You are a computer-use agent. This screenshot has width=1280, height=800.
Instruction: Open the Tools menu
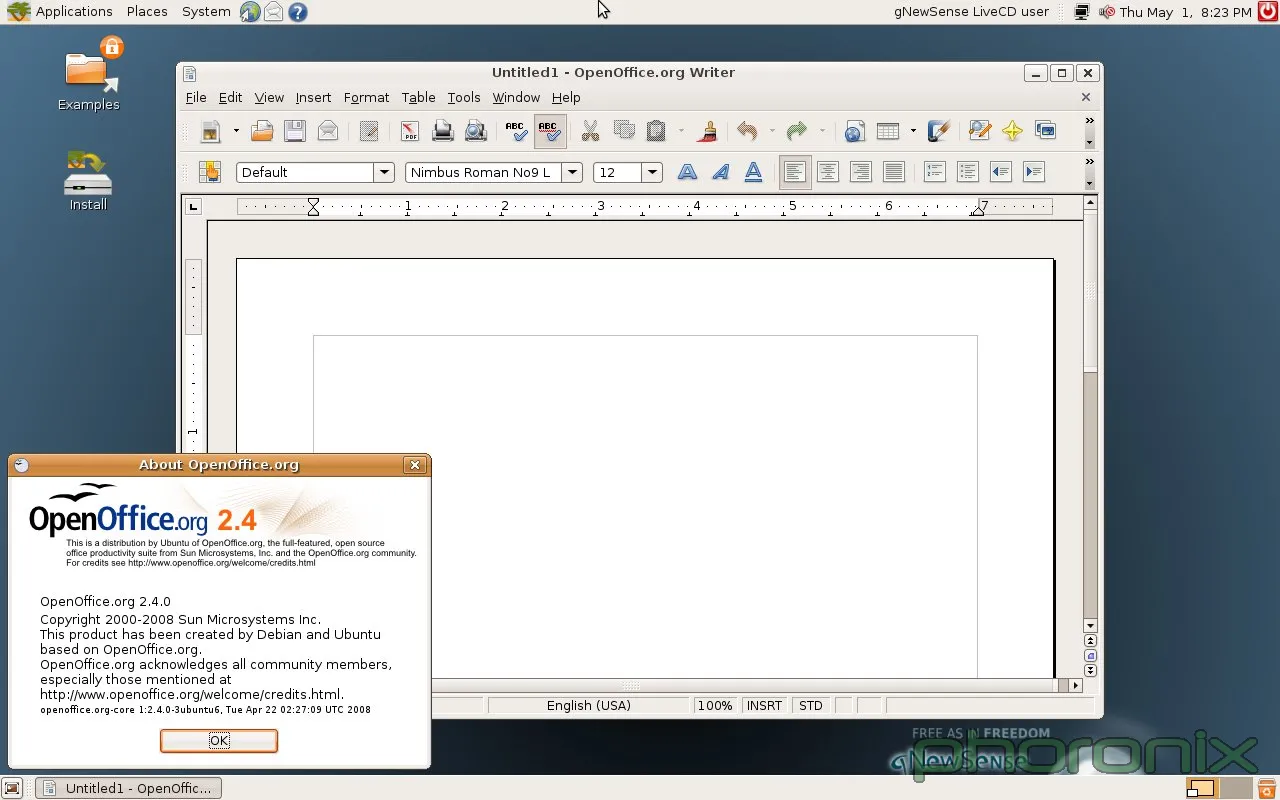[x=464, y=97]
